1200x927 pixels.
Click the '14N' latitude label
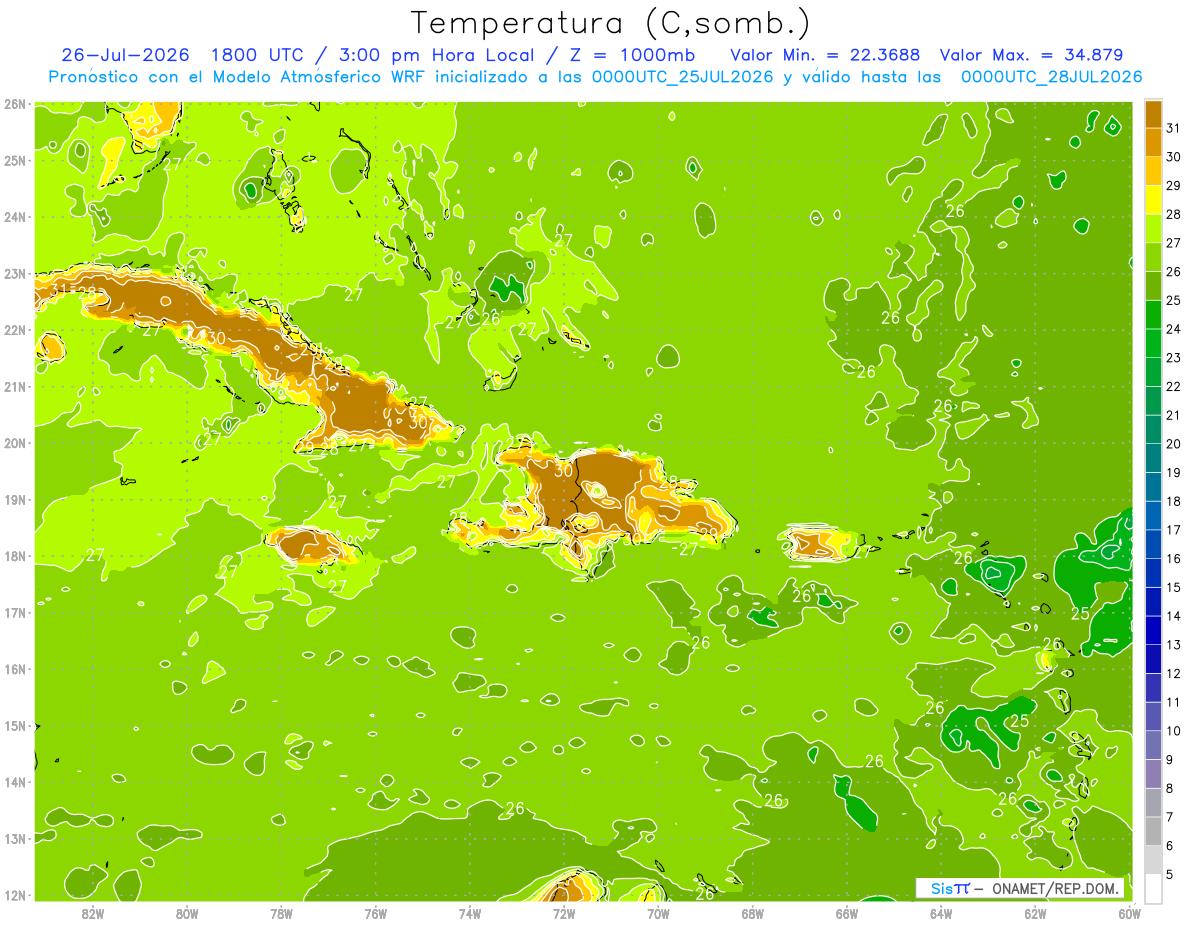[14, 782]
